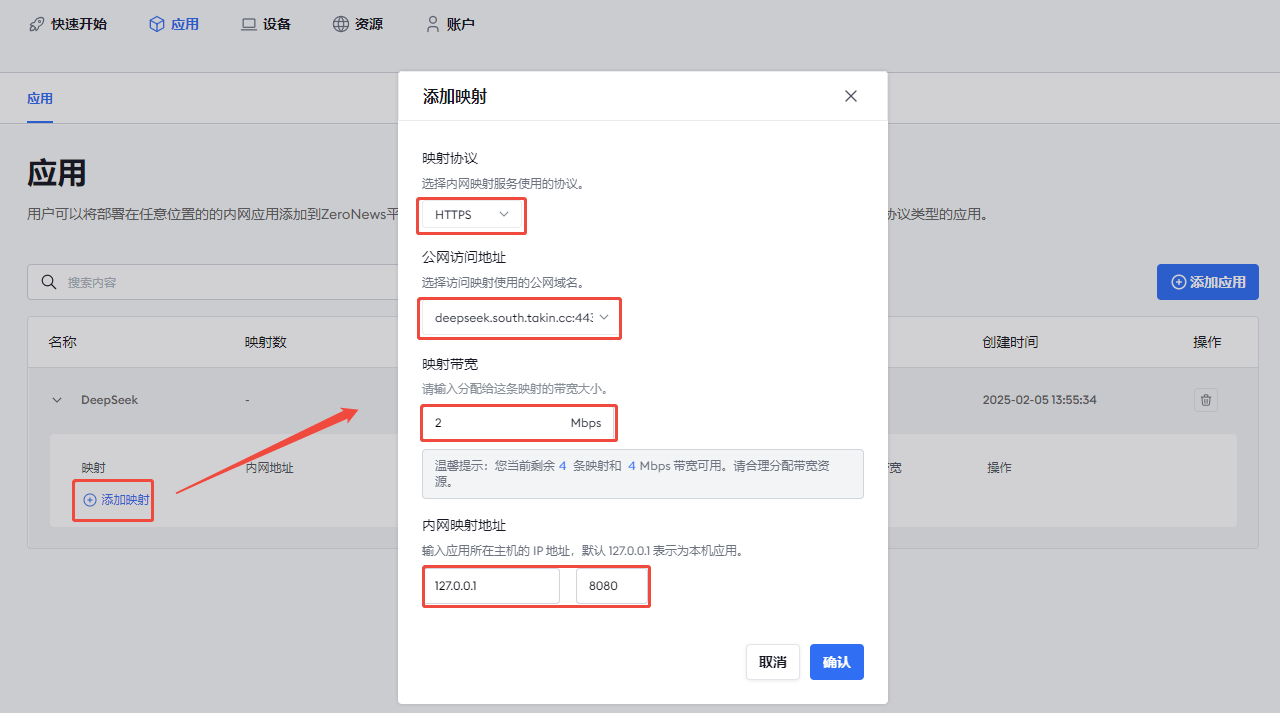Open the 快速开始 navigation item
The width and height of the screenshot is (1280, 713).
[67, 24]
